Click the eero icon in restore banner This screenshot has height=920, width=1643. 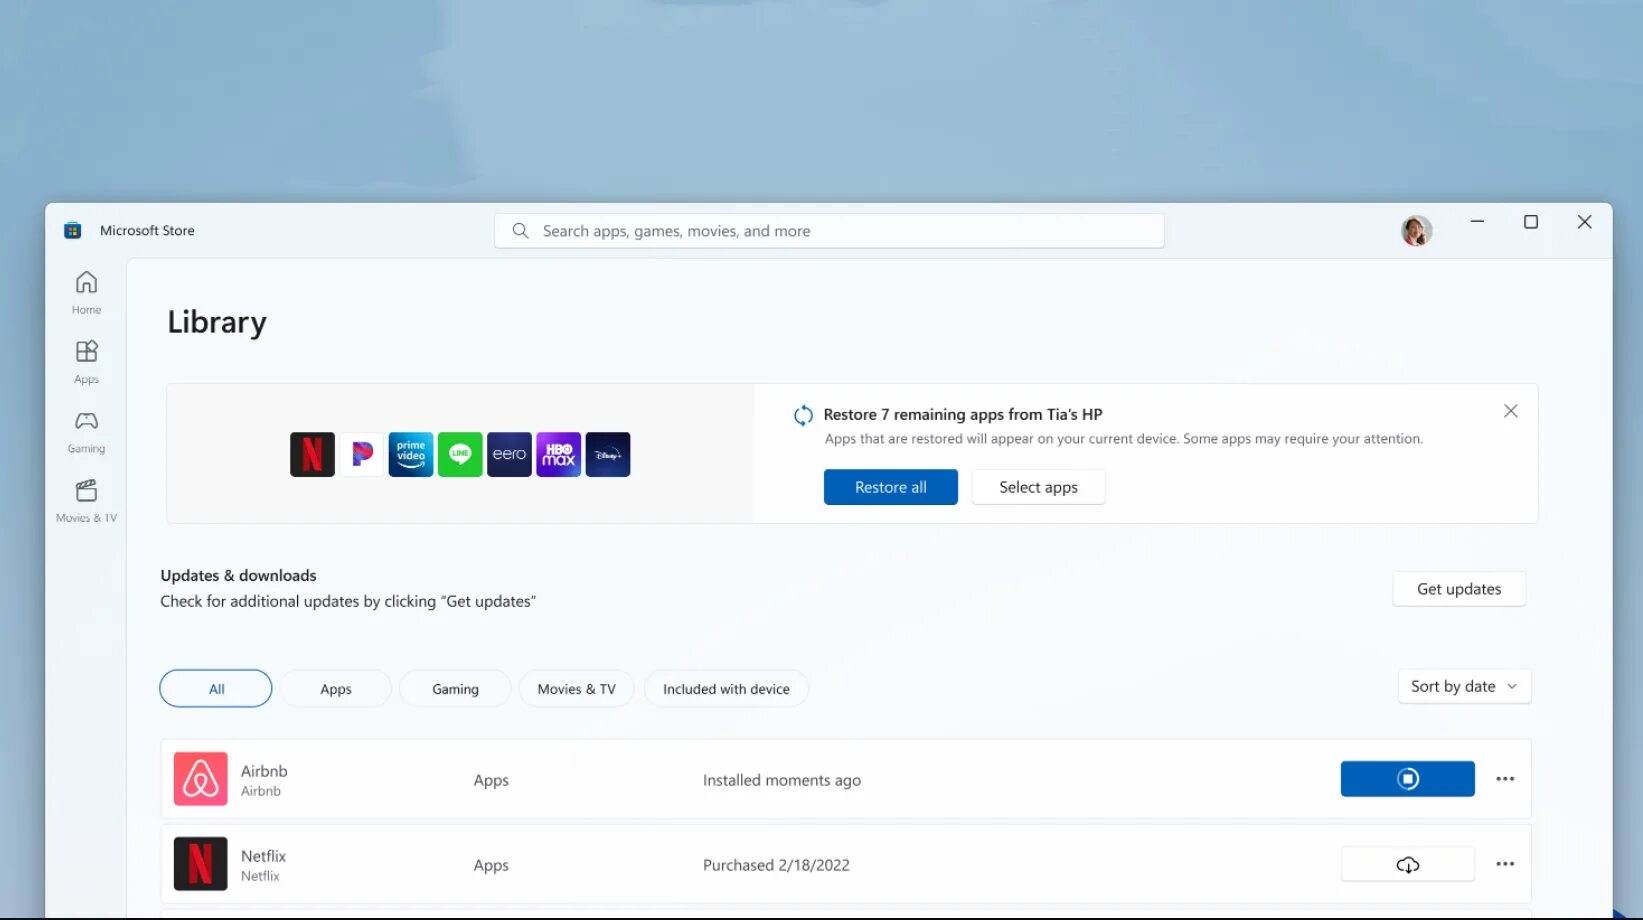click(509, 454)
